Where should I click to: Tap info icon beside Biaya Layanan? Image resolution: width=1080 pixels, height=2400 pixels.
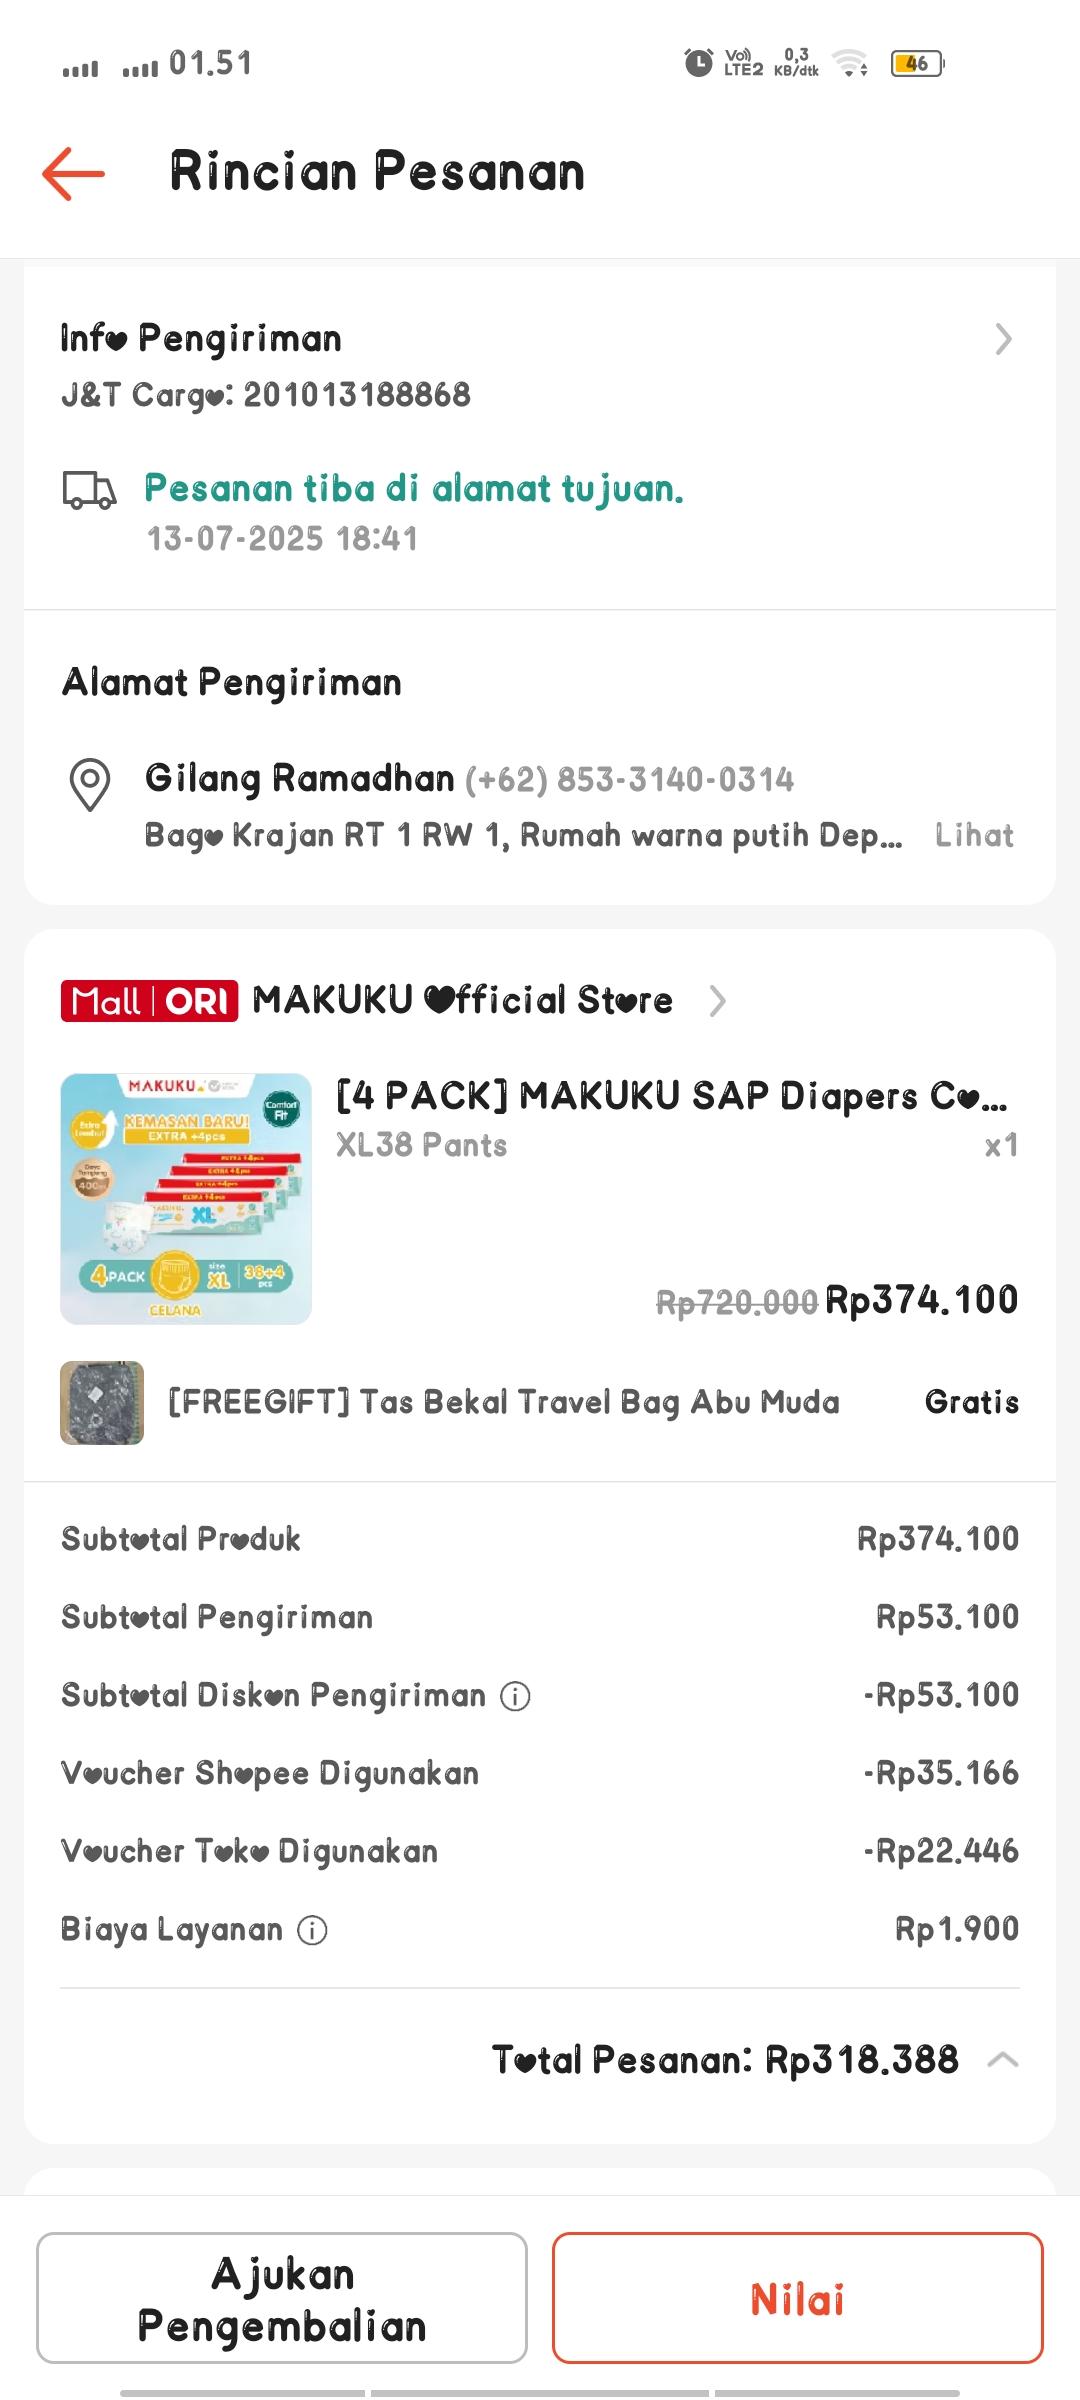[312, 1930]
